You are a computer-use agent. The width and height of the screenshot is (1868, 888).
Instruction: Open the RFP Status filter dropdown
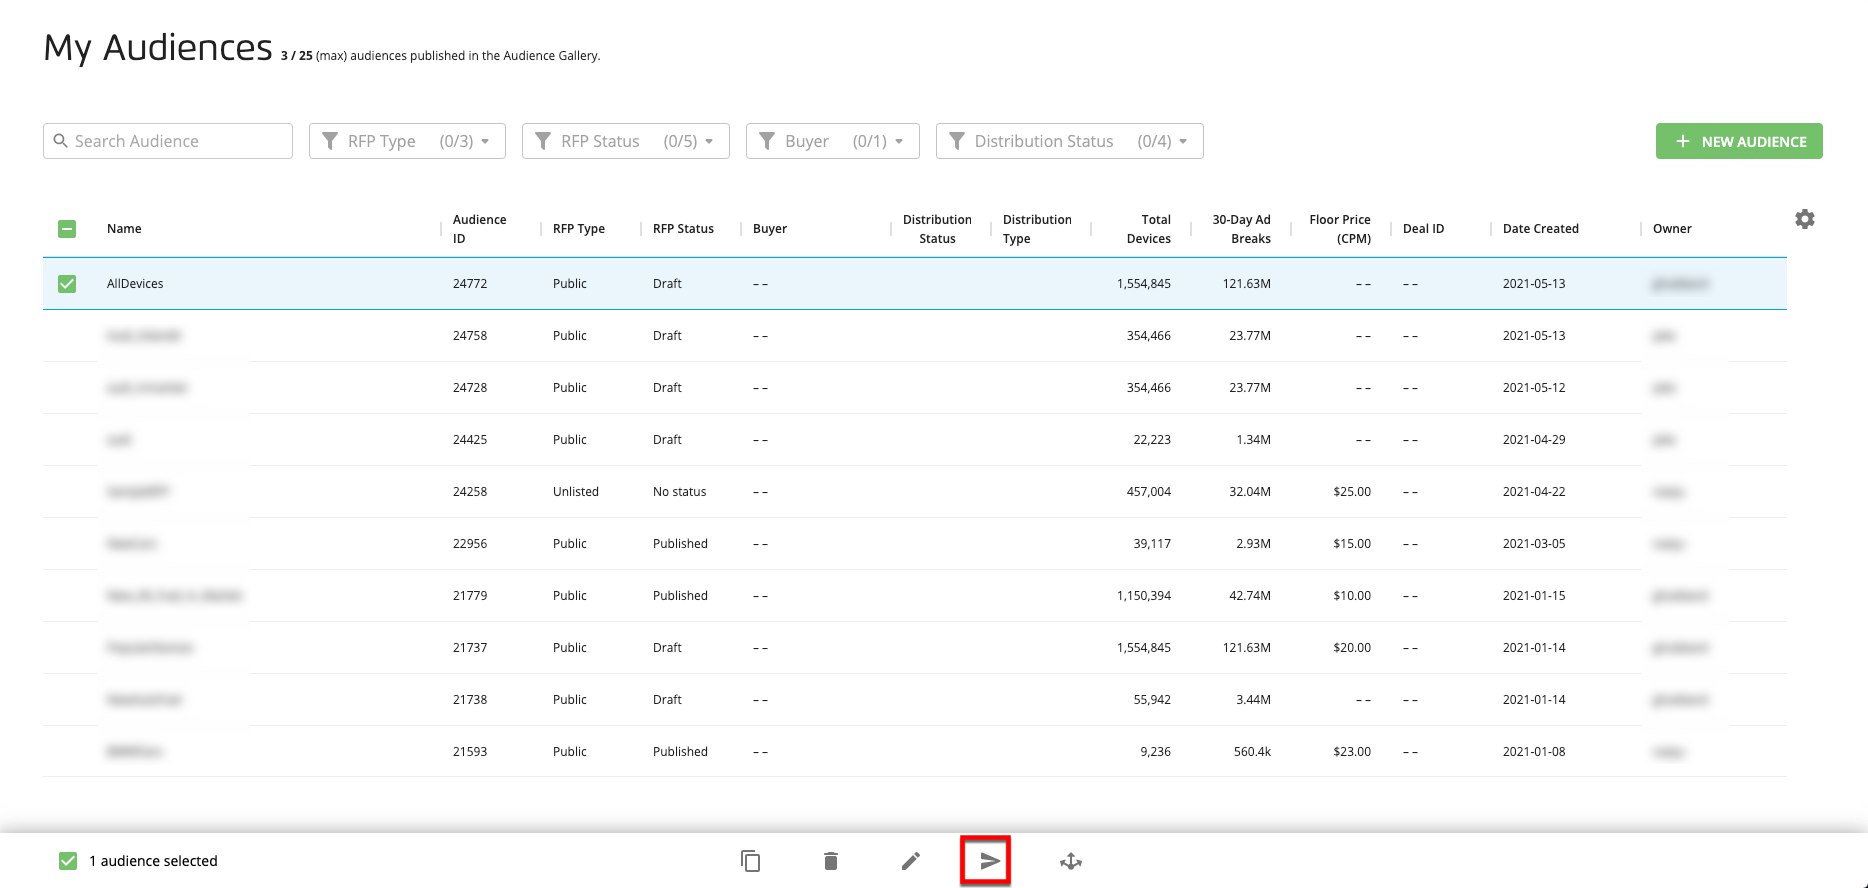626,141
